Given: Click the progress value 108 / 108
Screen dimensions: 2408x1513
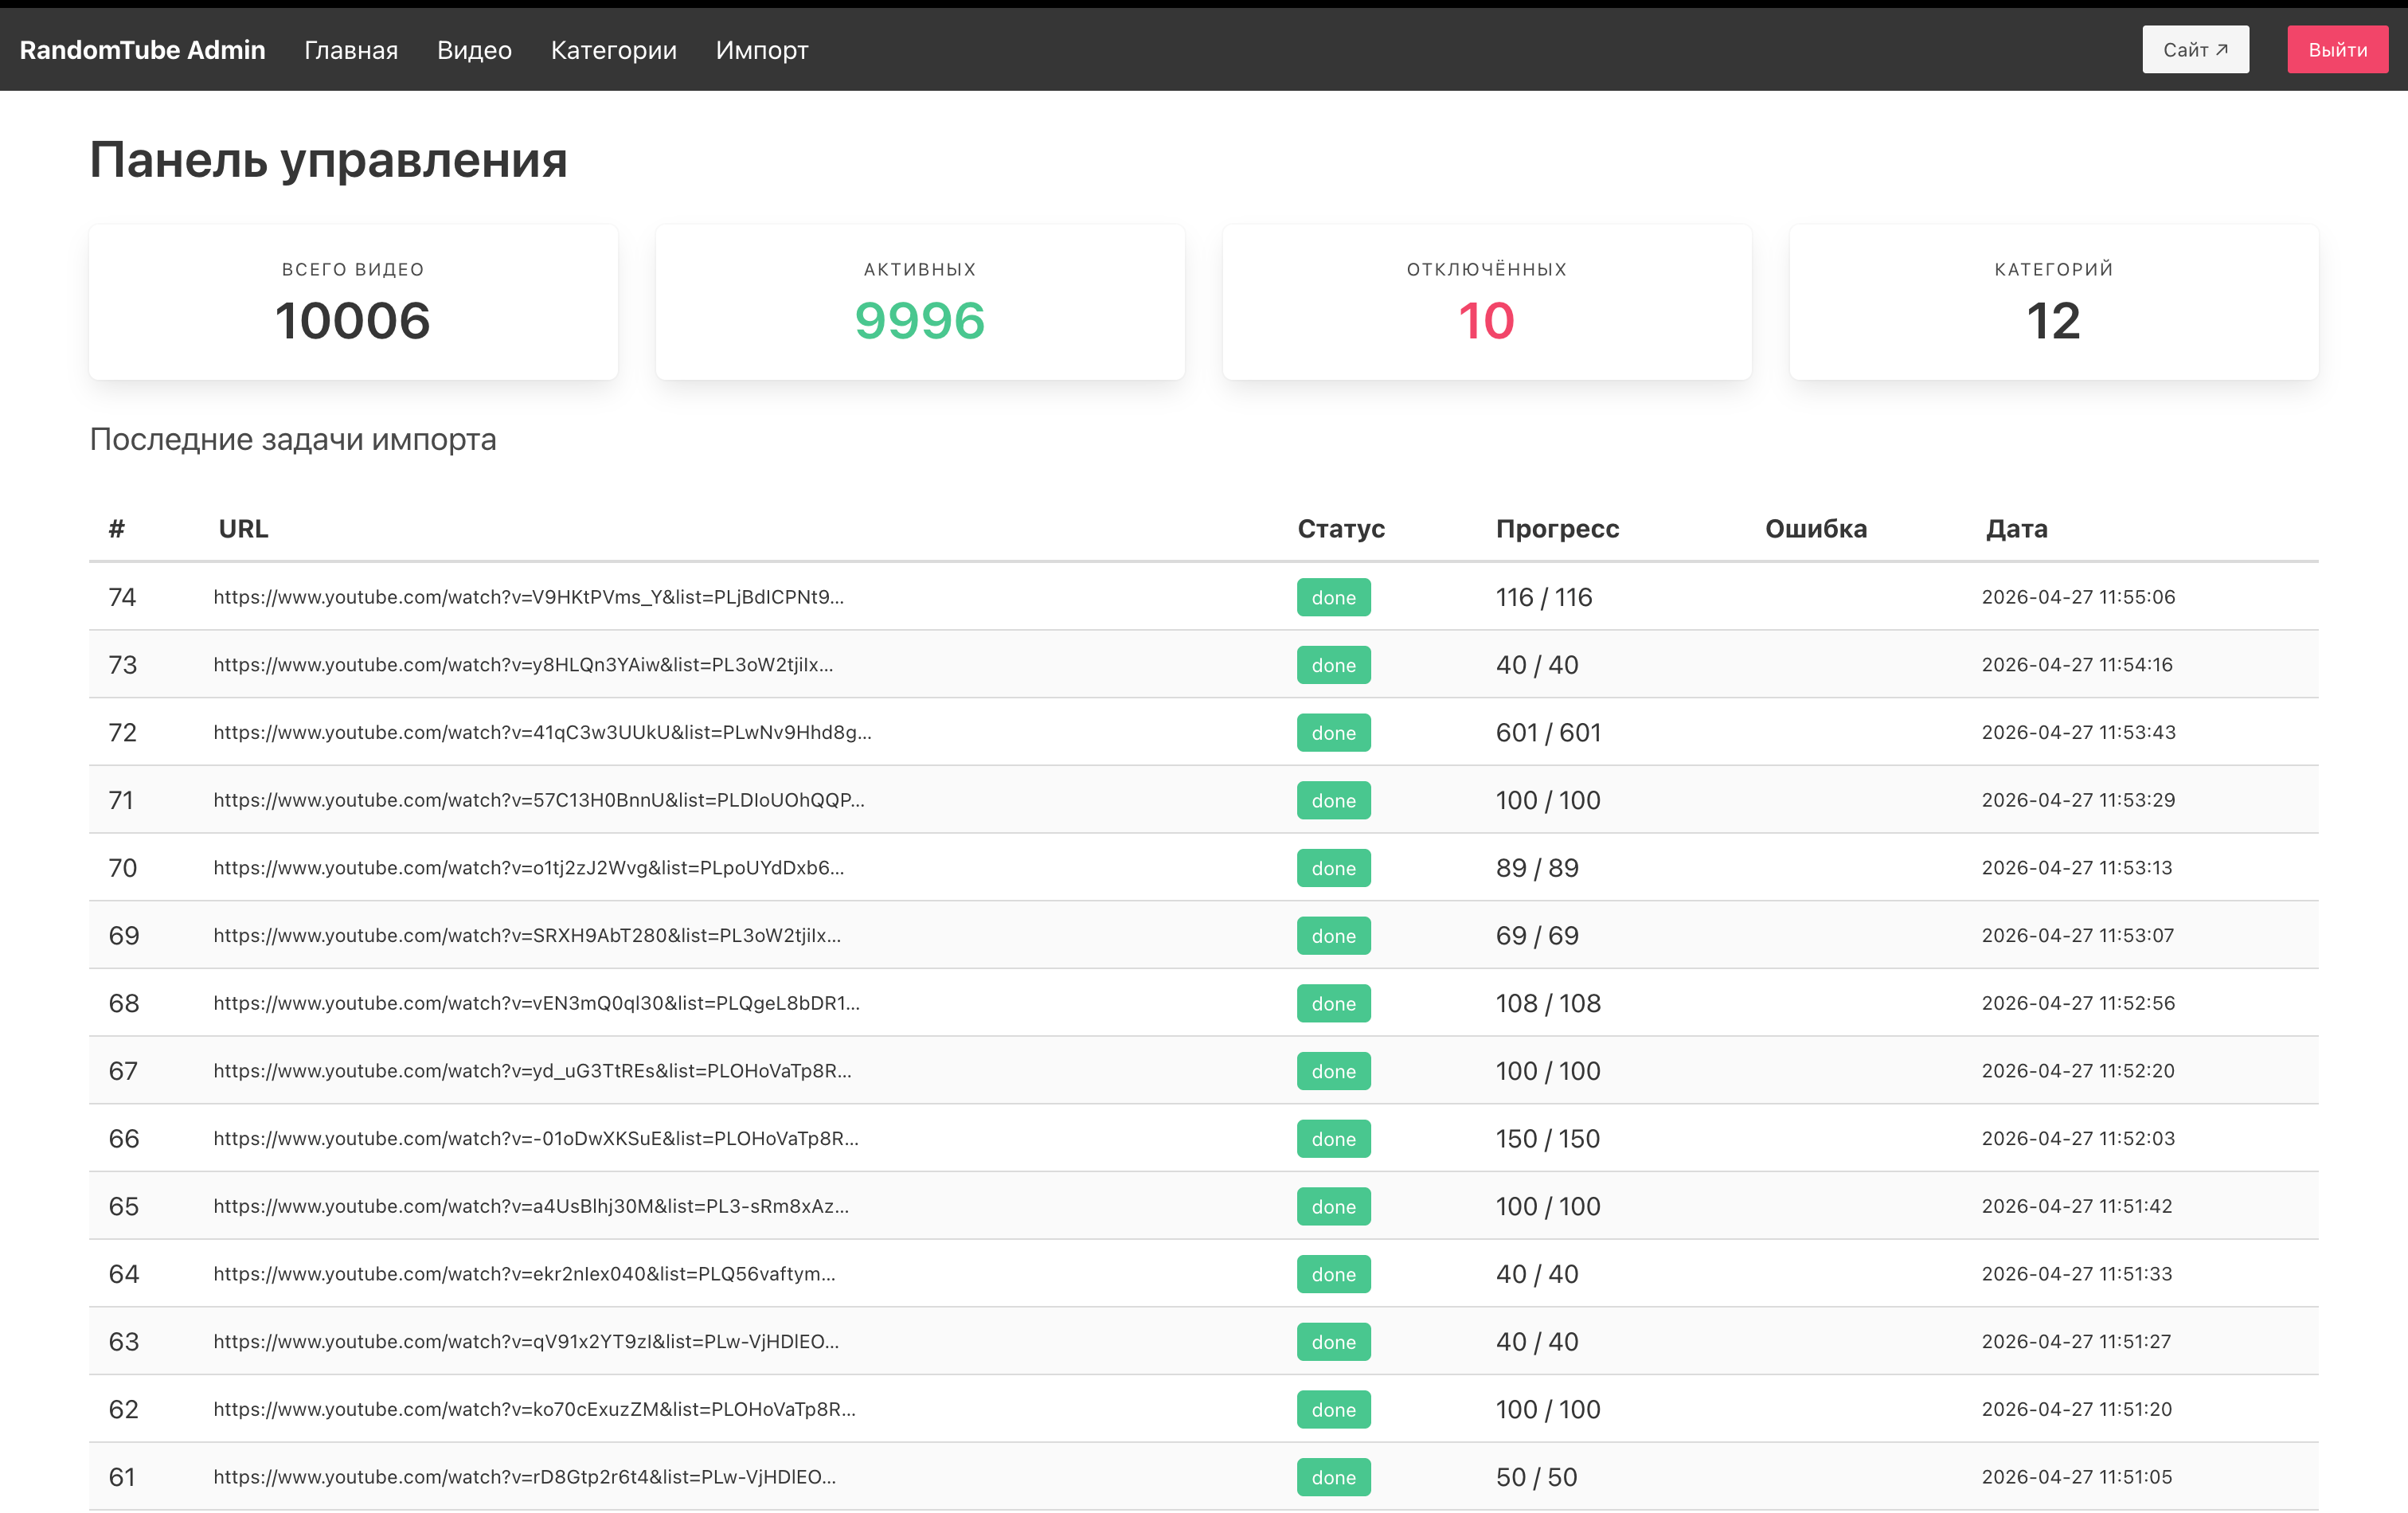Looking at the screenshot, I should [x=1548, y=1003].
